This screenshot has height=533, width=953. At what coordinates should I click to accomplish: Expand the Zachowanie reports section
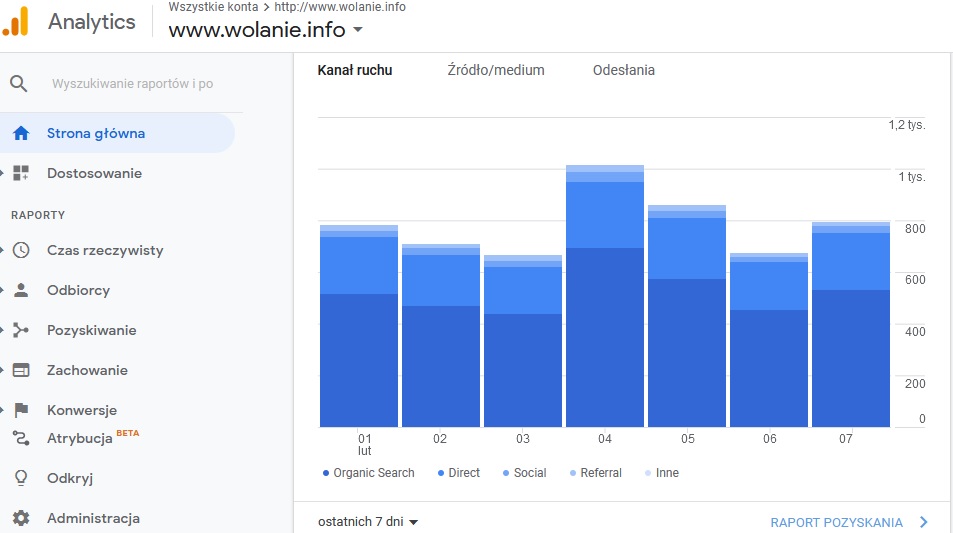[x=86, y=370]
